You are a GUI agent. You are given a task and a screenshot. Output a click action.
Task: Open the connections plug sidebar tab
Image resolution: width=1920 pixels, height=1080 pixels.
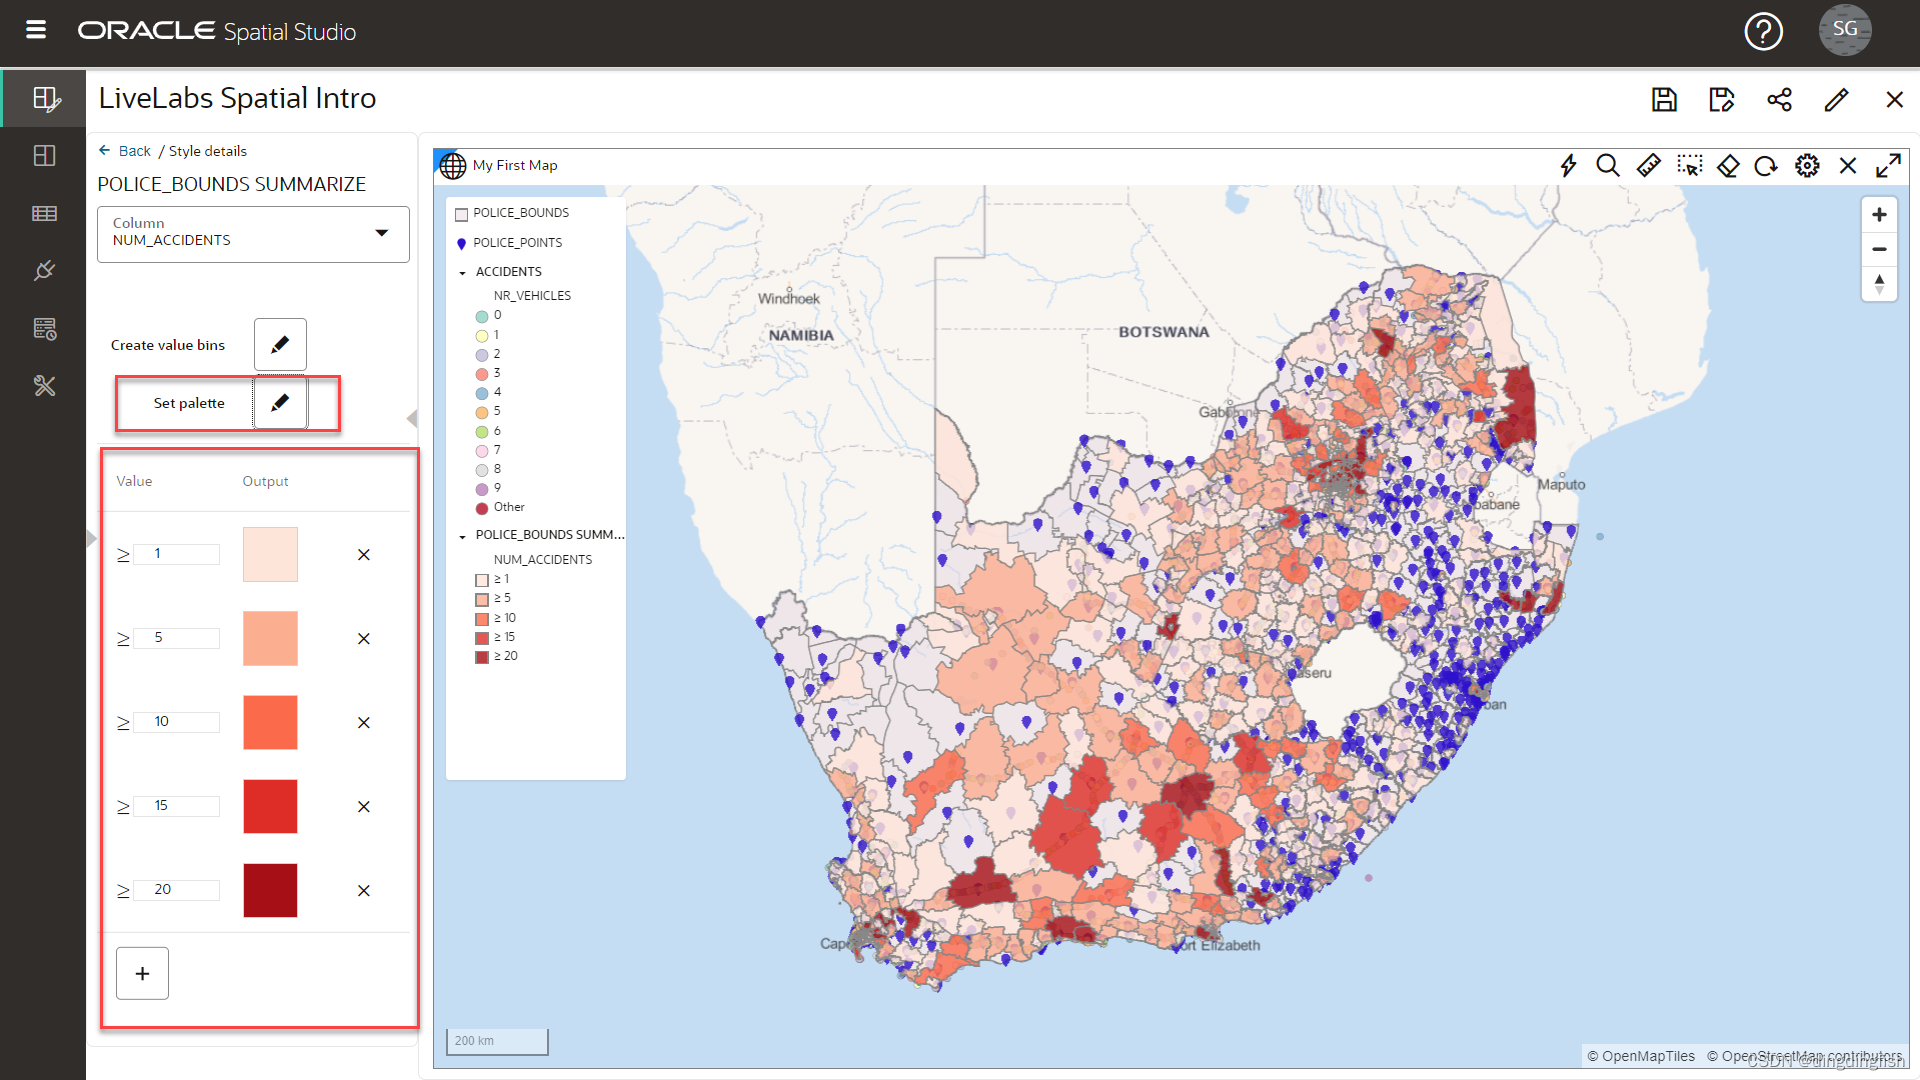click(x=44, y=271)
